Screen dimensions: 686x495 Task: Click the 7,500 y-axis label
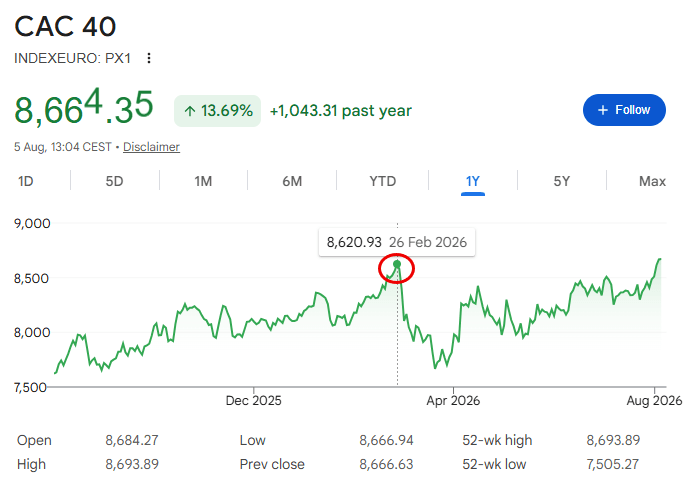click(x=30, y=387)
